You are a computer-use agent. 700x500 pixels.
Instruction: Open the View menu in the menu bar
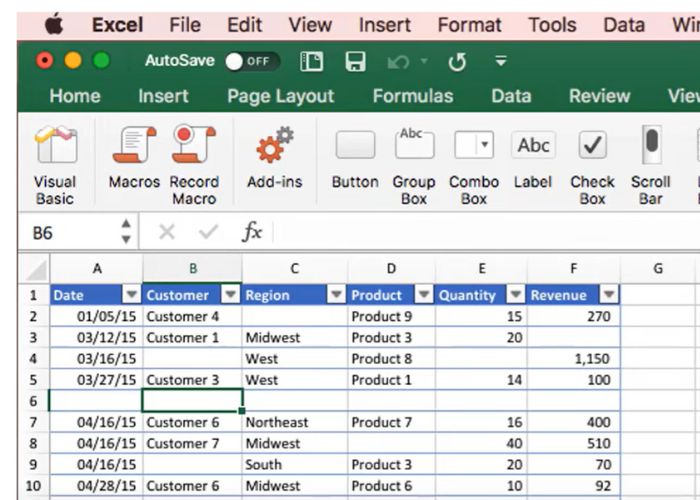point(310,25)
